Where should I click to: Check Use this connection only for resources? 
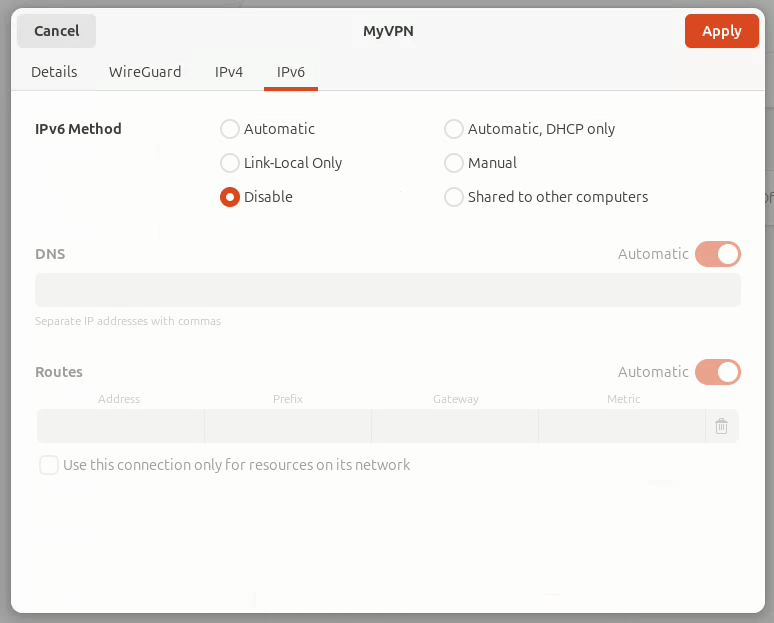(49, 465)
